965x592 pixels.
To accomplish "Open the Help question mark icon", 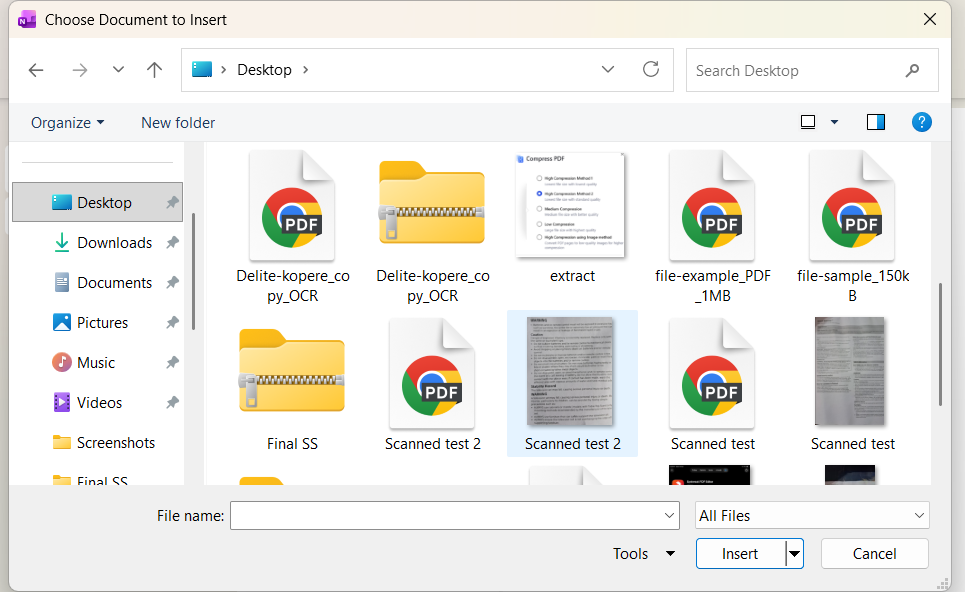I will tap(922, 122).
